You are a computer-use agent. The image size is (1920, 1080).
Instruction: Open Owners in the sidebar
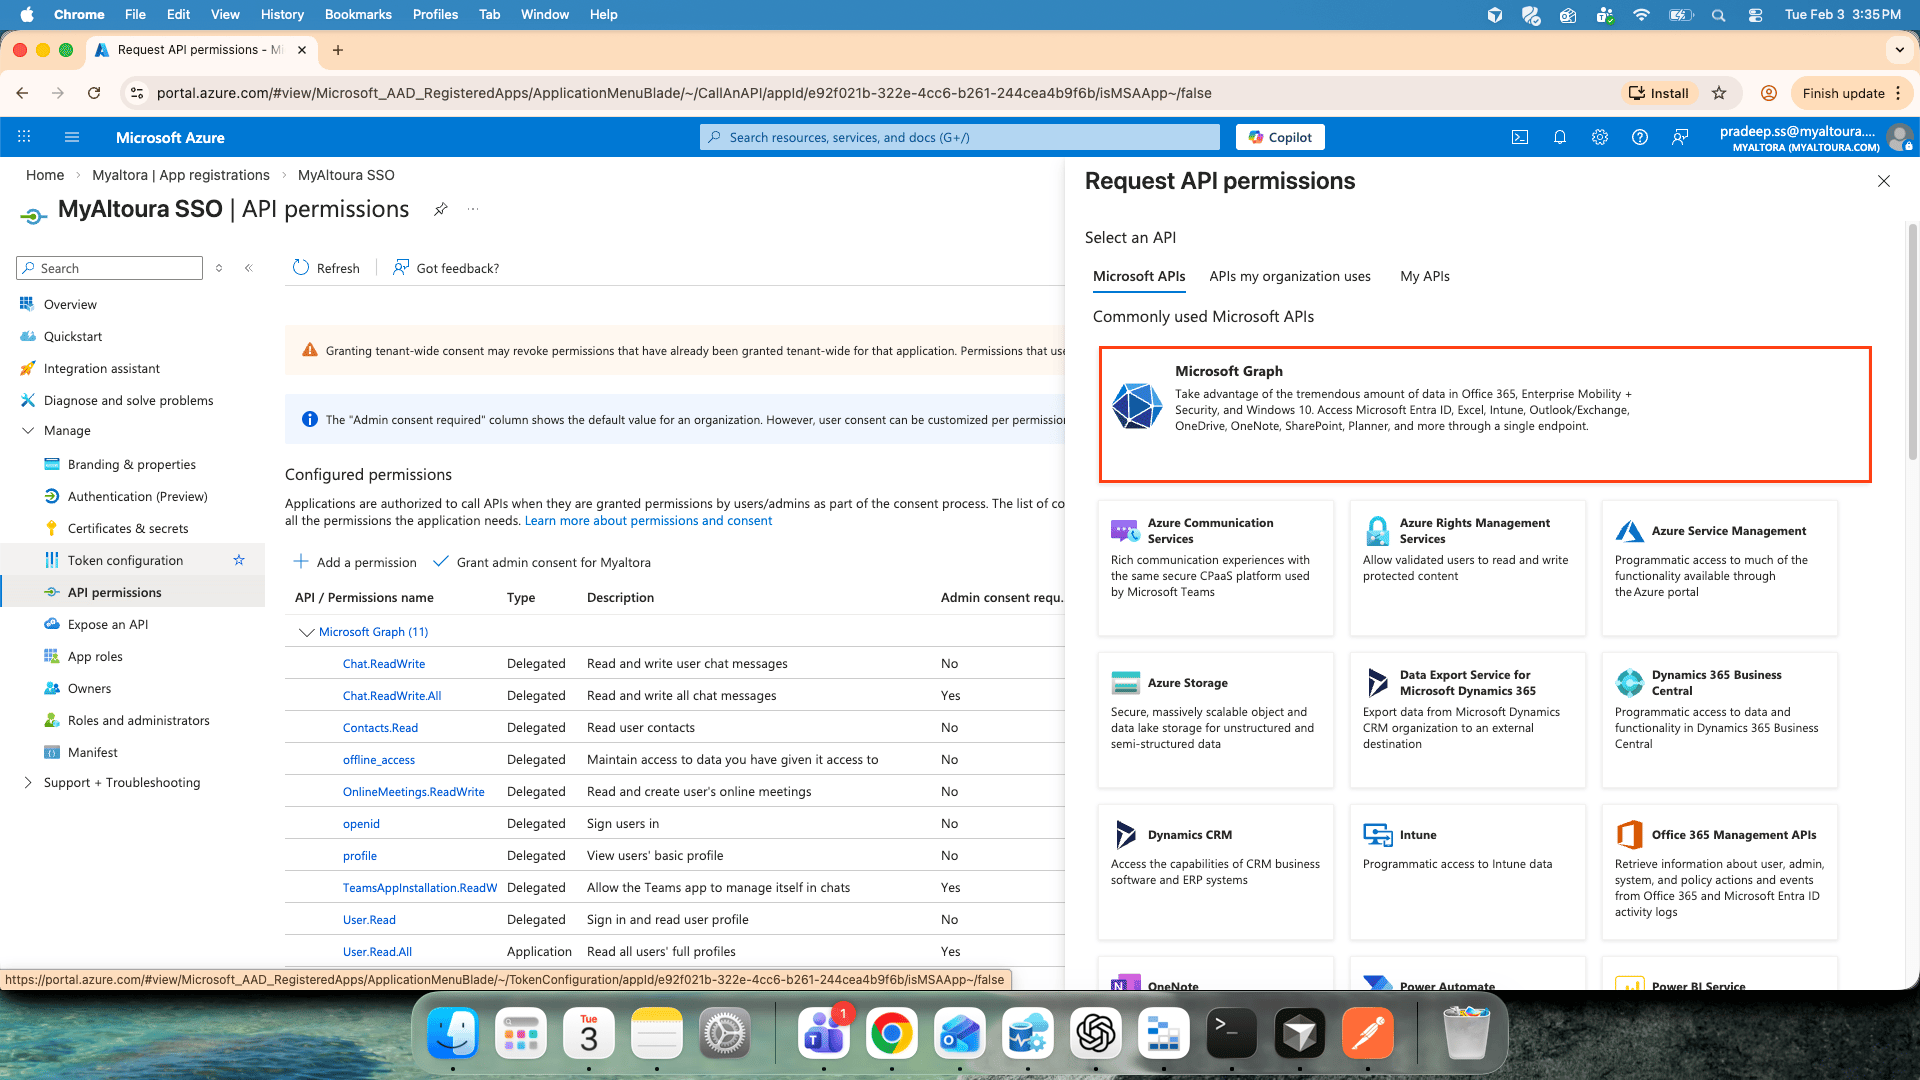tap(89, 688)
